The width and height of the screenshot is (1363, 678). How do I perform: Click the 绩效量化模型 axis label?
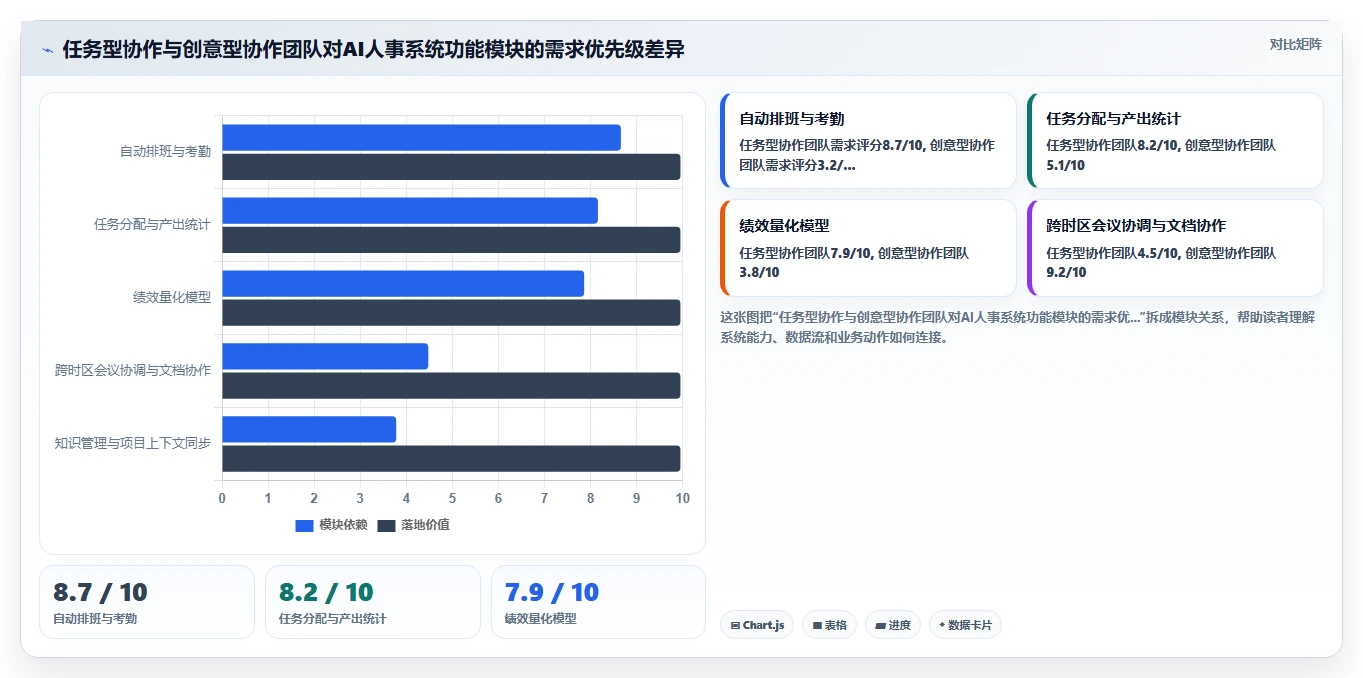172,298
